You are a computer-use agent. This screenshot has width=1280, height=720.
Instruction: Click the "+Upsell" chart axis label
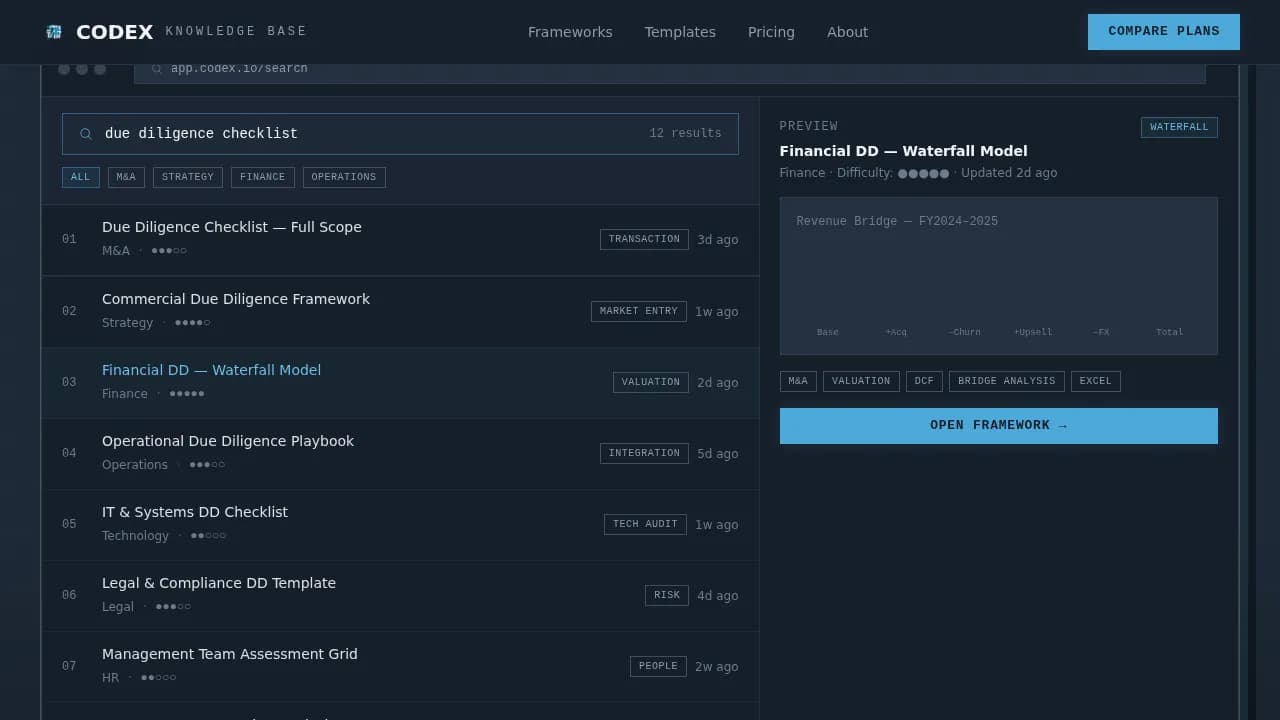[1033, 332]
